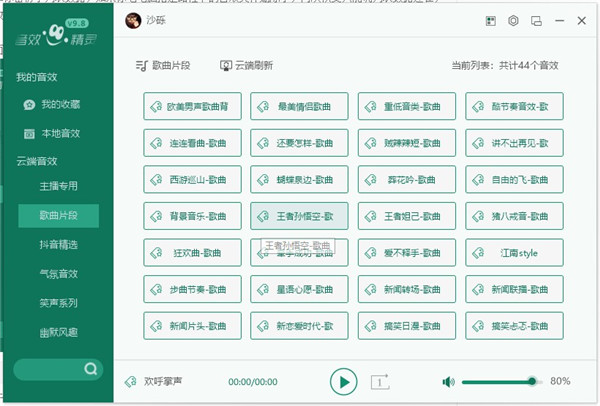Toggle the single-loop repeat icon
This screenshot has width=600, height=406.
380,381
